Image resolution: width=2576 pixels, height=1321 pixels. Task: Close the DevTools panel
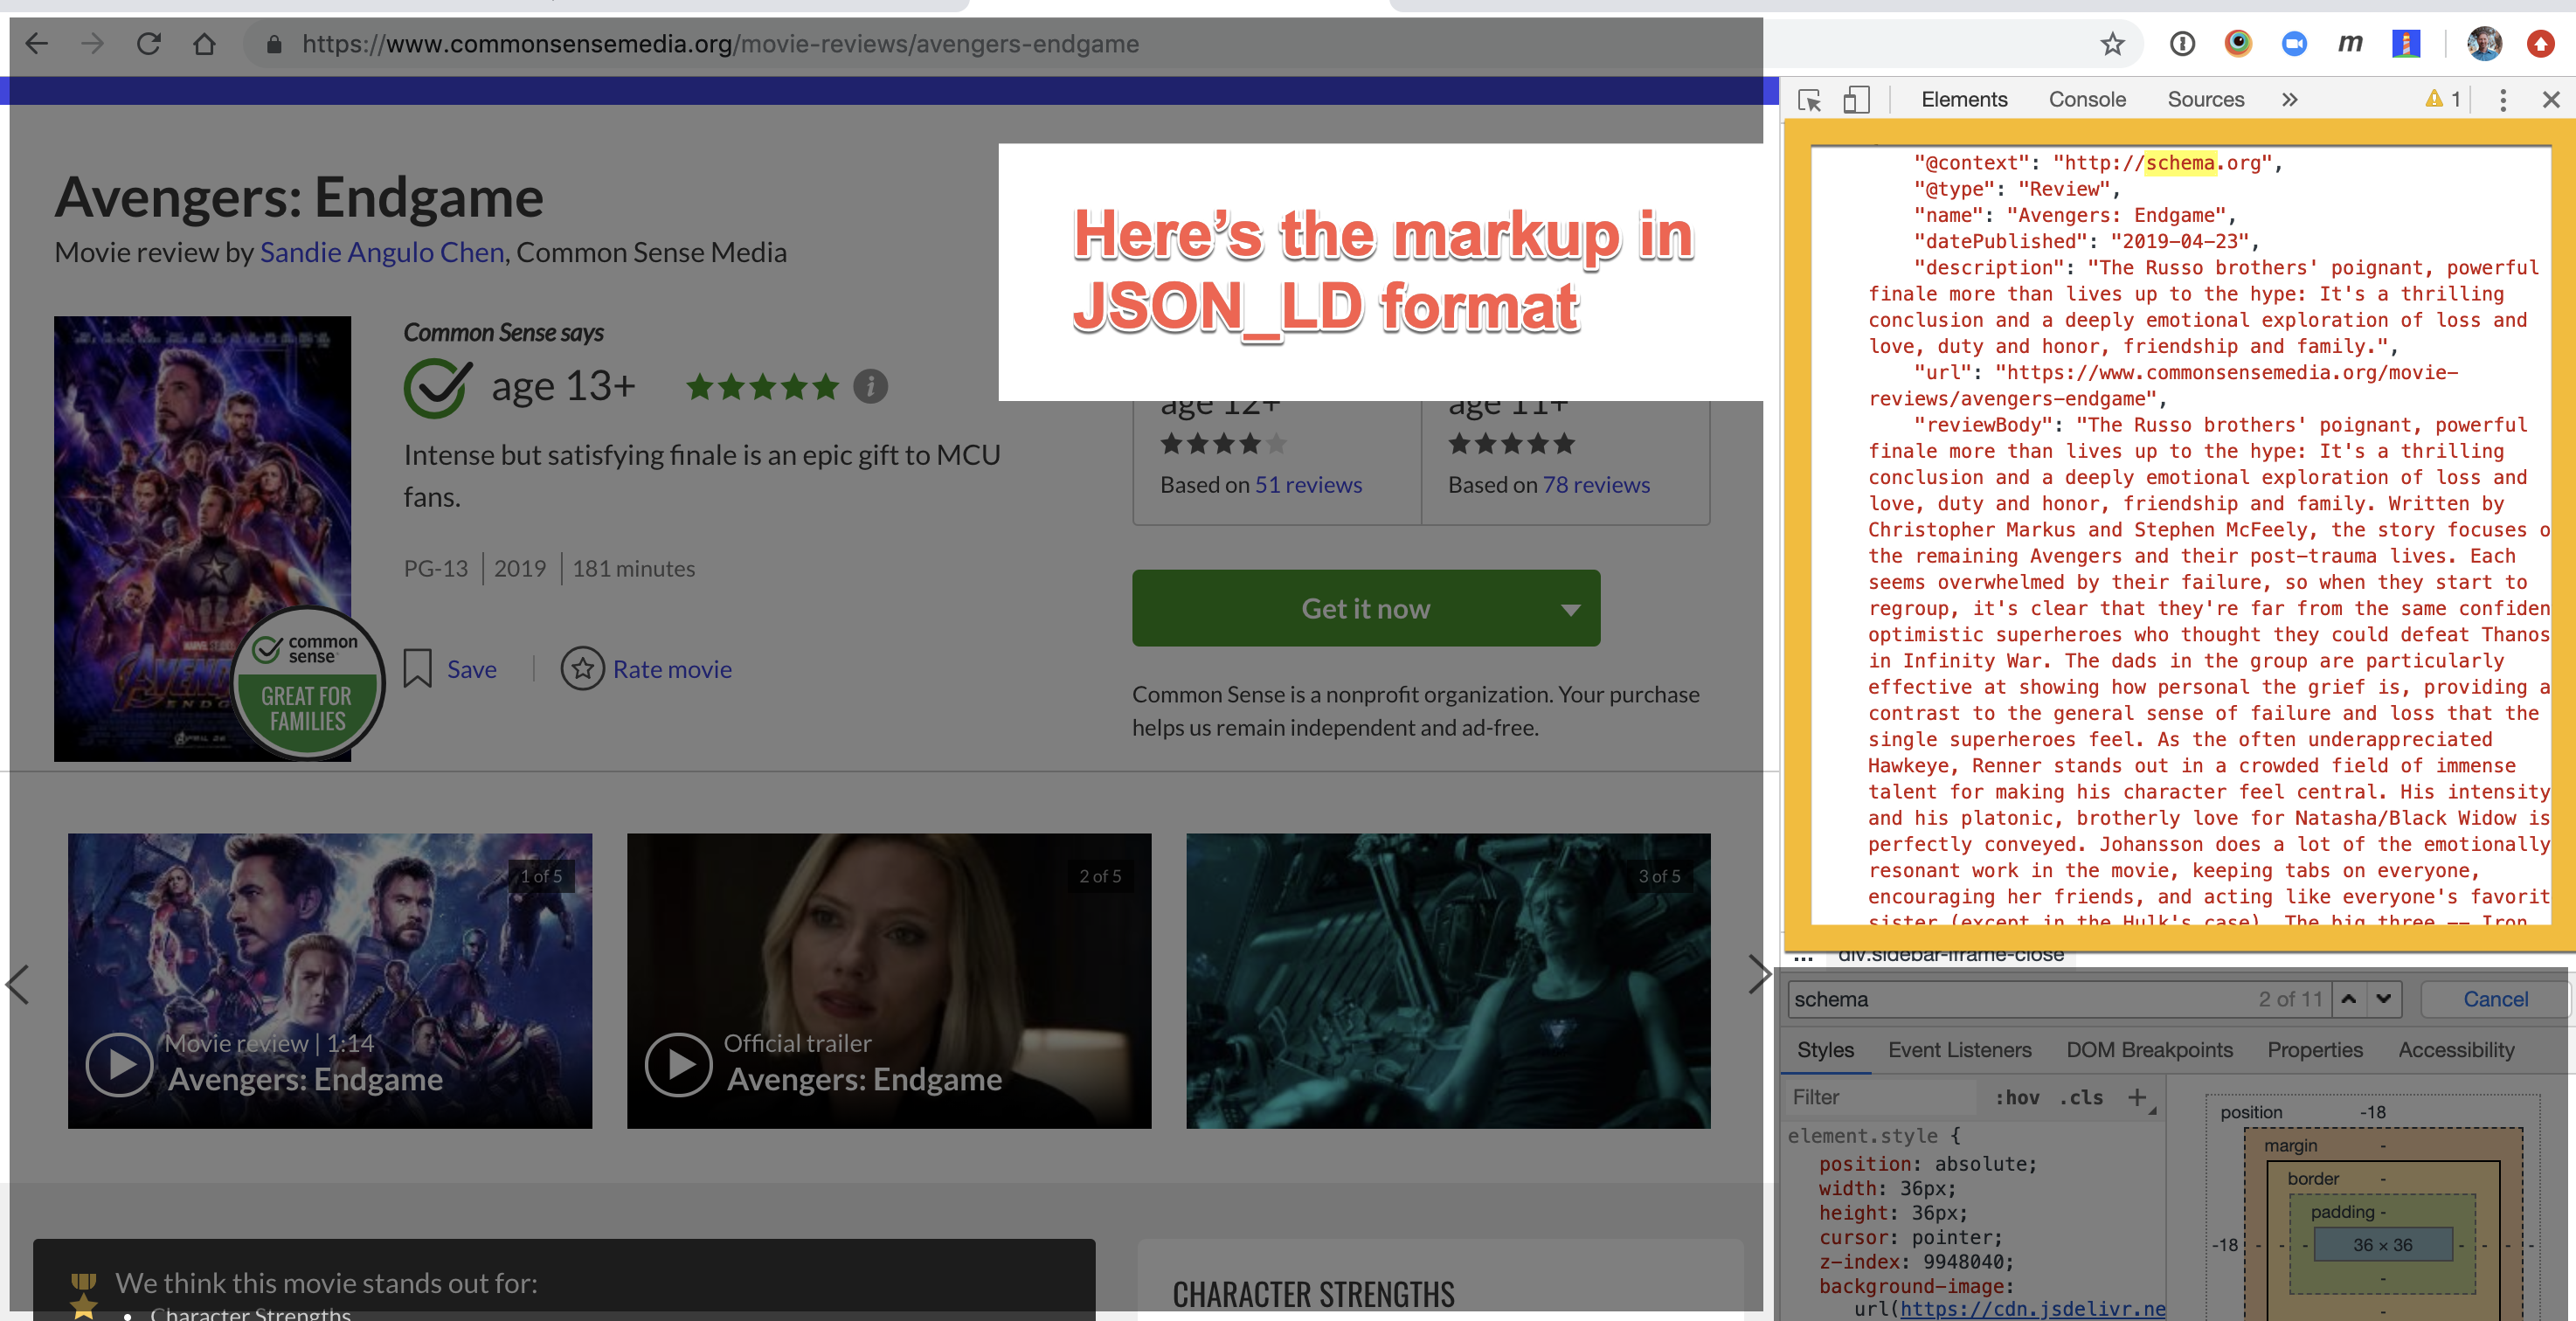[x=2551, y=100]
